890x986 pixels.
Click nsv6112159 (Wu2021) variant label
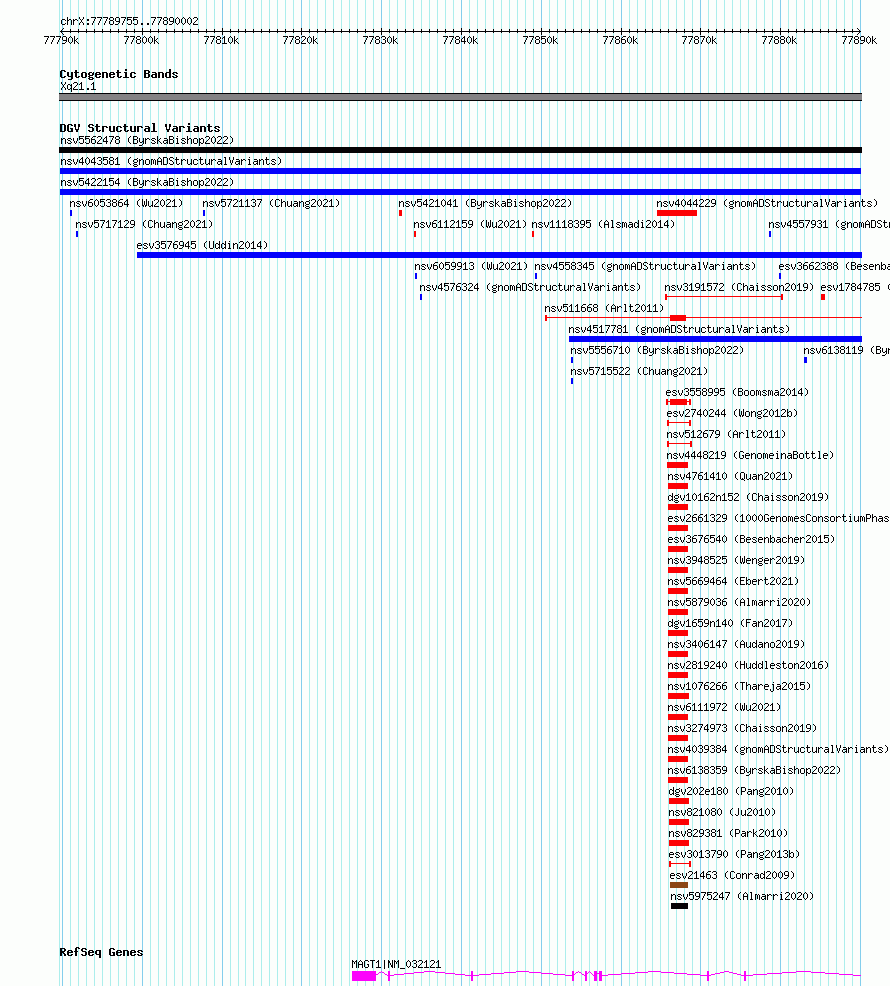coord(470,224)
